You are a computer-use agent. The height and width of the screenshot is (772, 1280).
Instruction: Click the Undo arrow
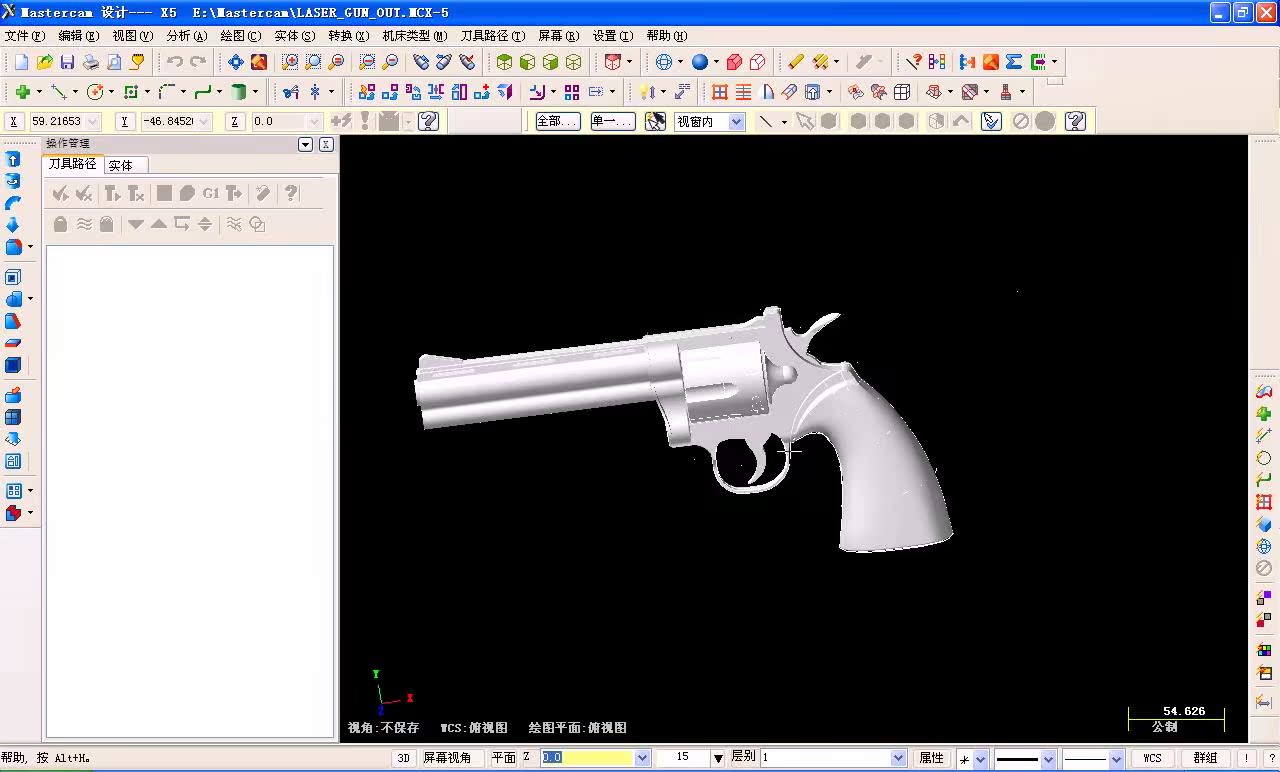pyautogui.click(x=174, y=62)
